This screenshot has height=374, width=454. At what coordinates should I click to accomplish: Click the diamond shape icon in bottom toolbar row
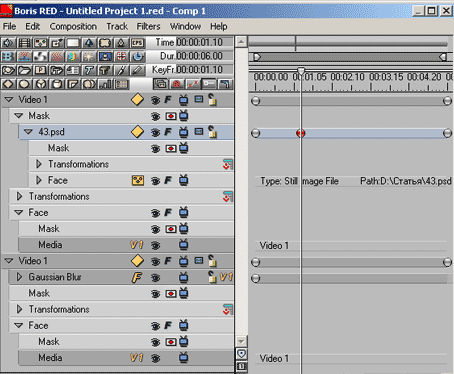pos(8,84)
